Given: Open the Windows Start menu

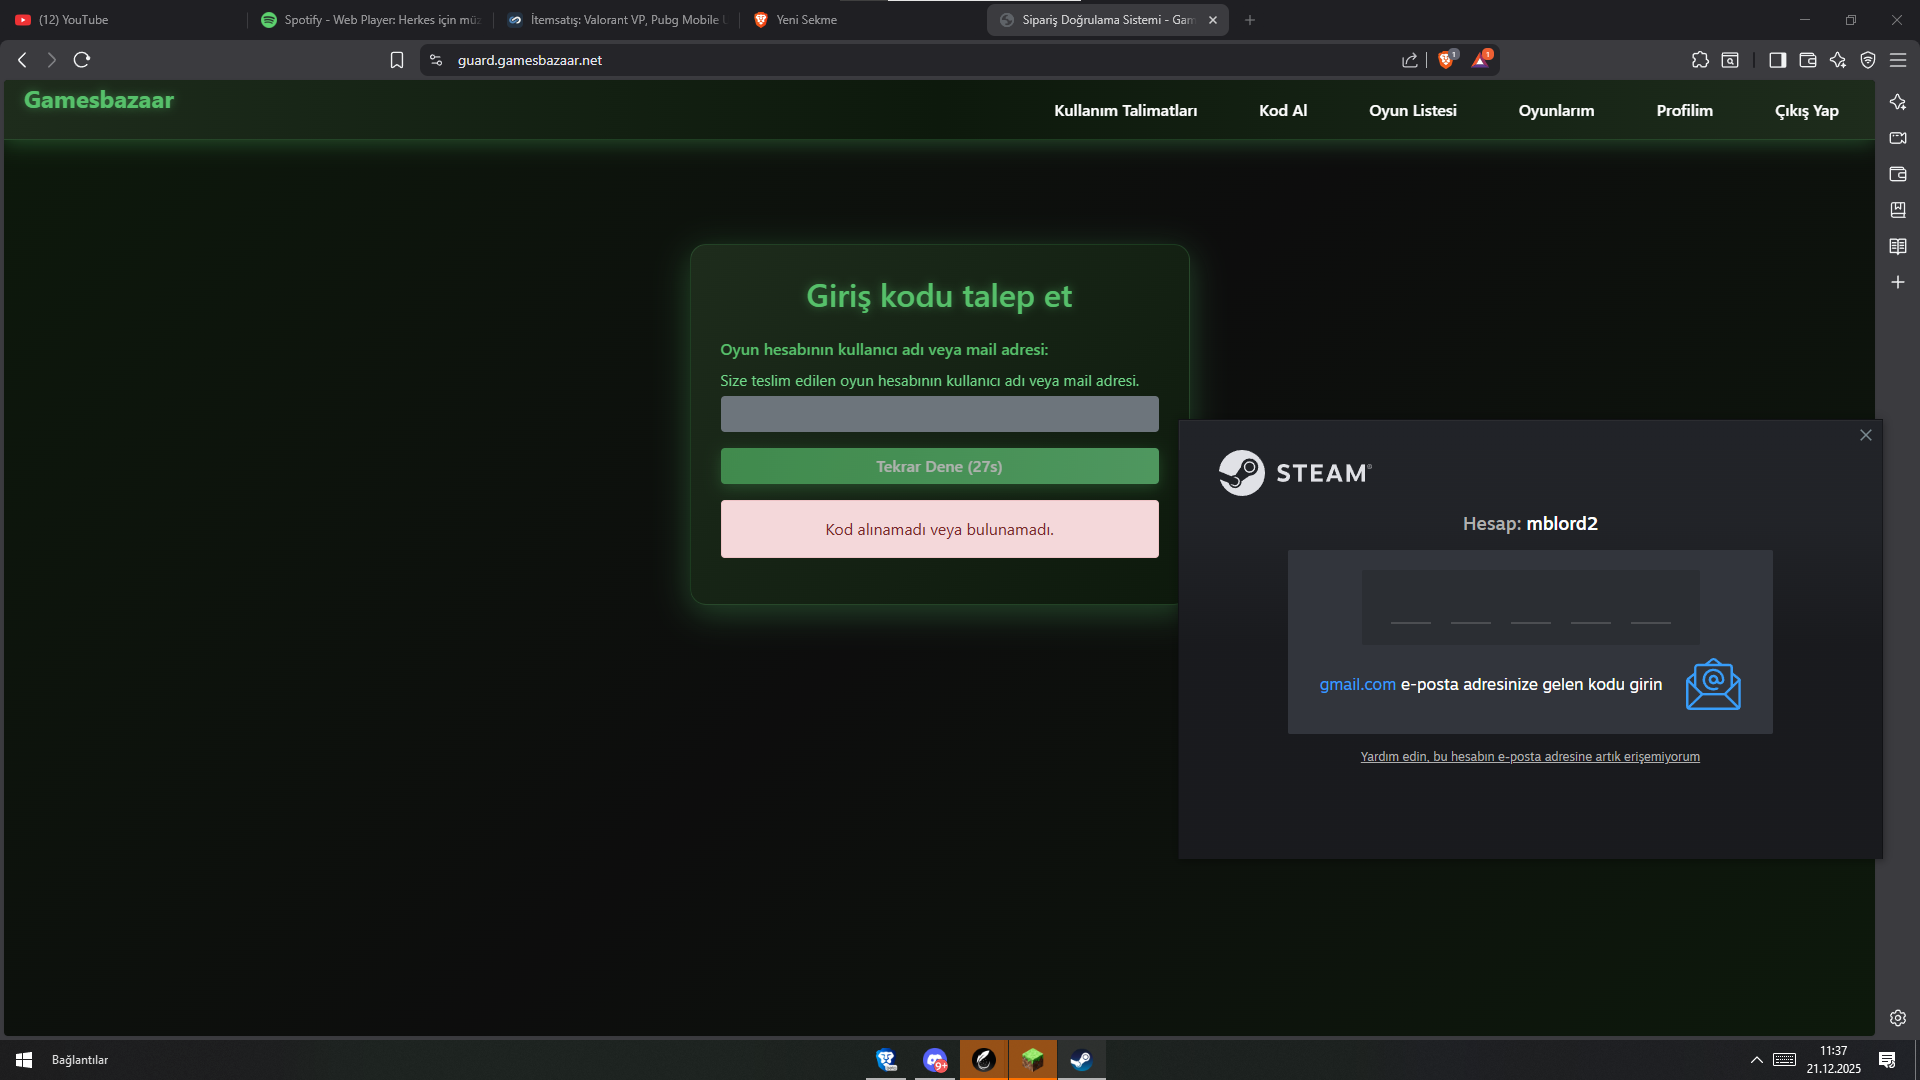Looking at the screenshot, I should (x=24, y=1060).
